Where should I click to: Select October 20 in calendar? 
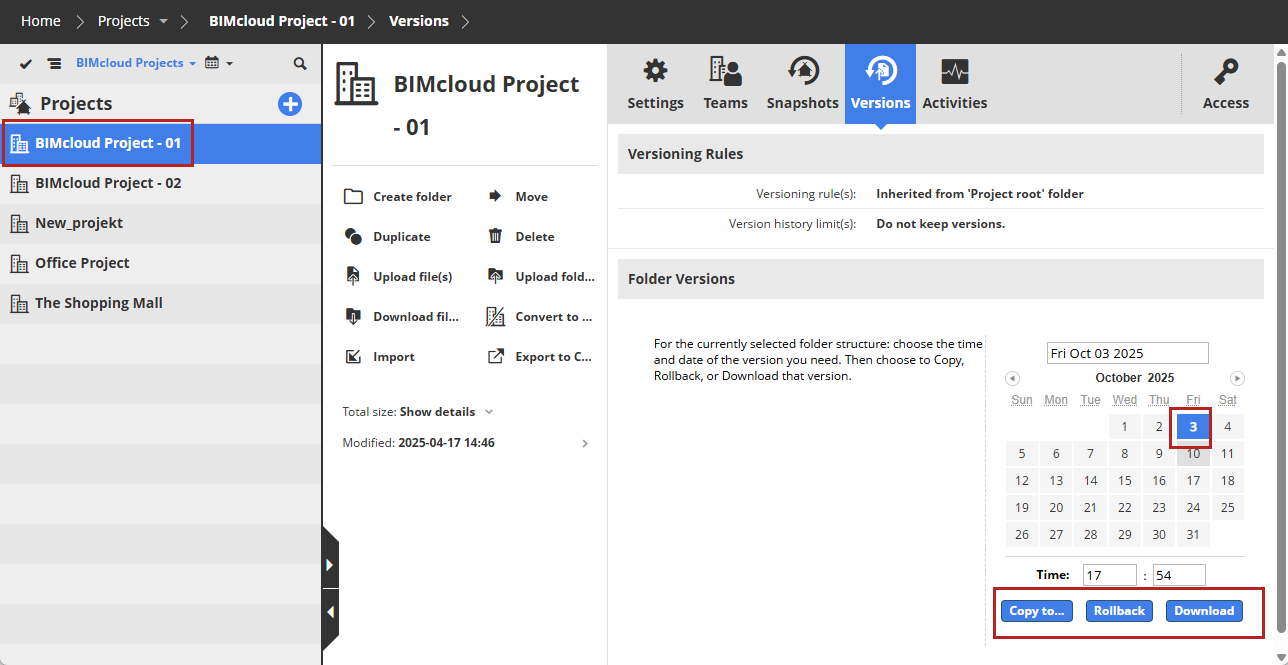[1056, 508]
